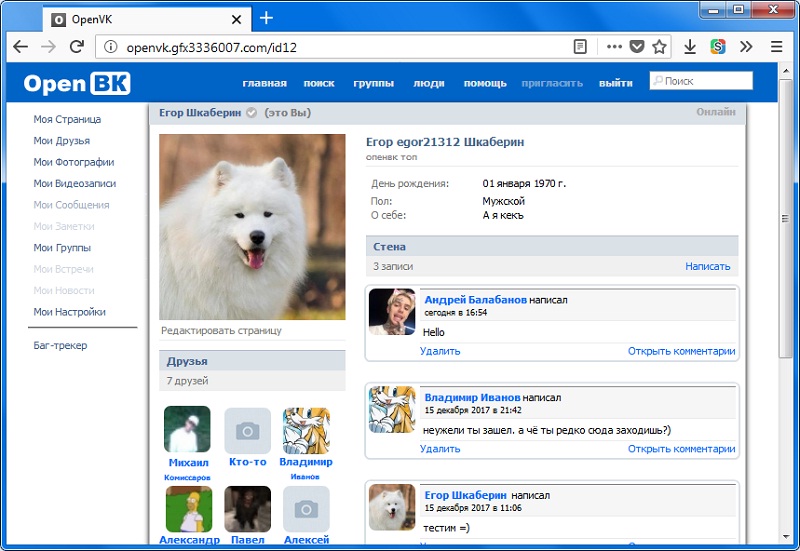Click пригласить in top navigation
800x551 pixels.
click(x=552, y=83)
